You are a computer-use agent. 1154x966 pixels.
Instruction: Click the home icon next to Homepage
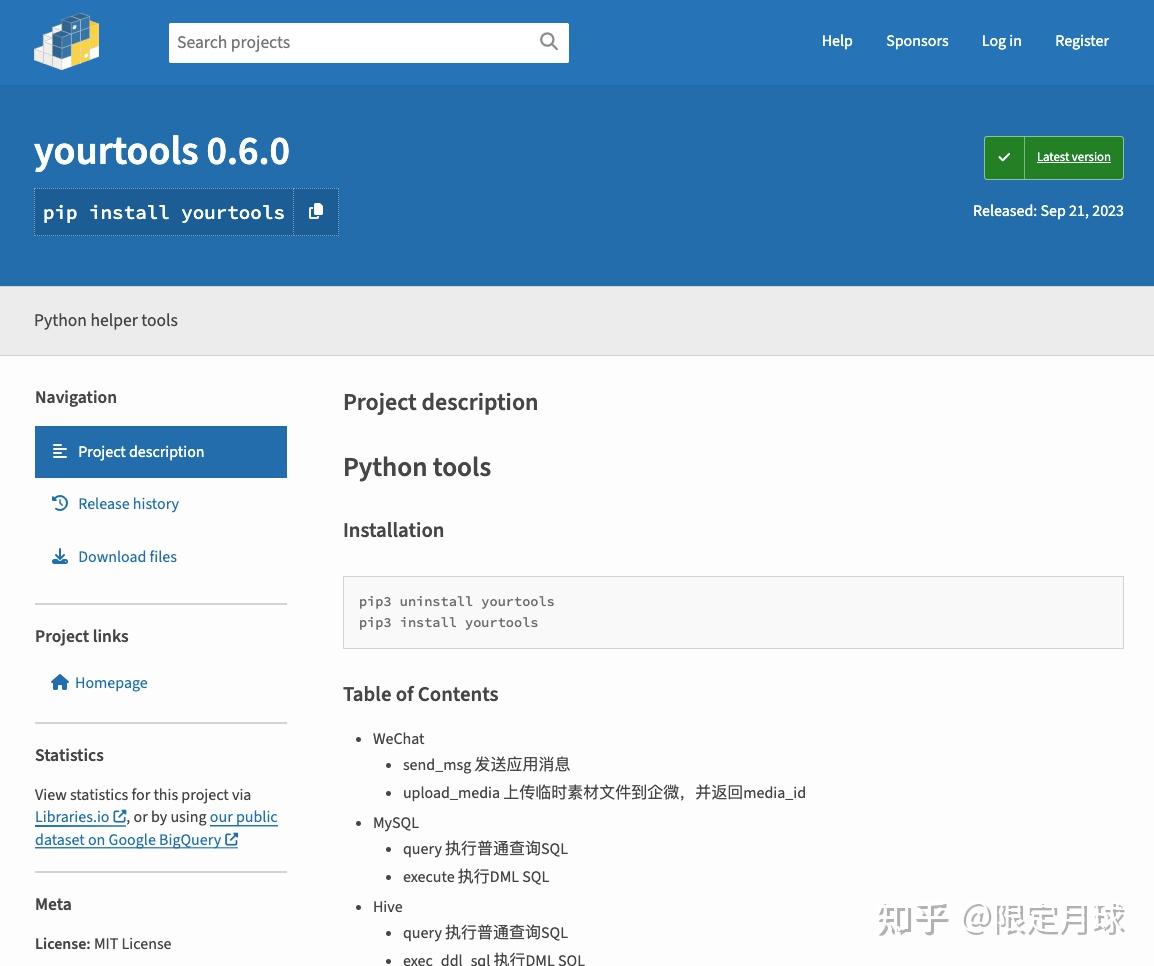[59, 682]
